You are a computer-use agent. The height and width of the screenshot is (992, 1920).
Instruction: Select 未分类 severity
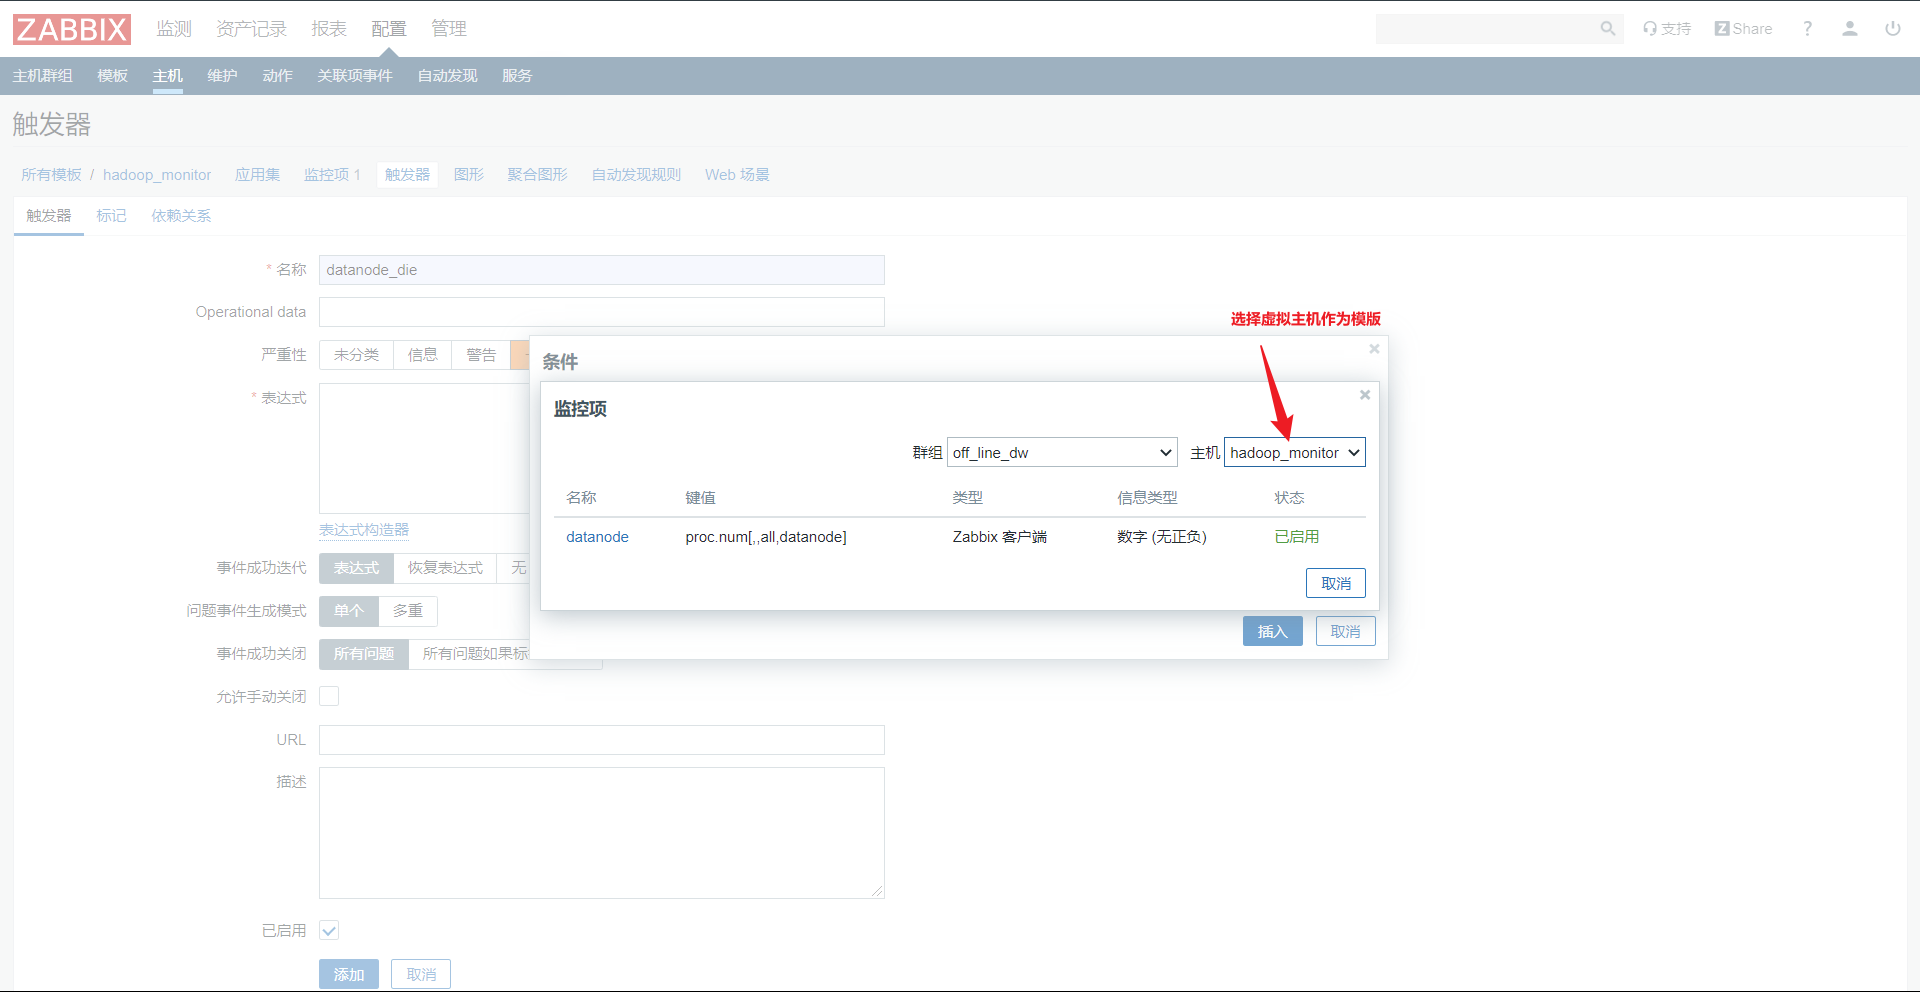[356, 355]
